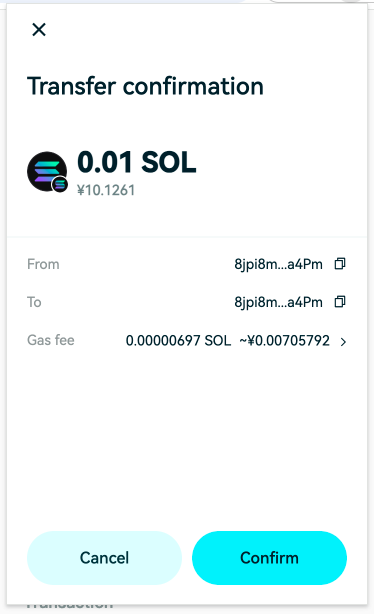Click the Transfer confirmation heading
This screenshot has width=374, height=614.
pos(145,86)
